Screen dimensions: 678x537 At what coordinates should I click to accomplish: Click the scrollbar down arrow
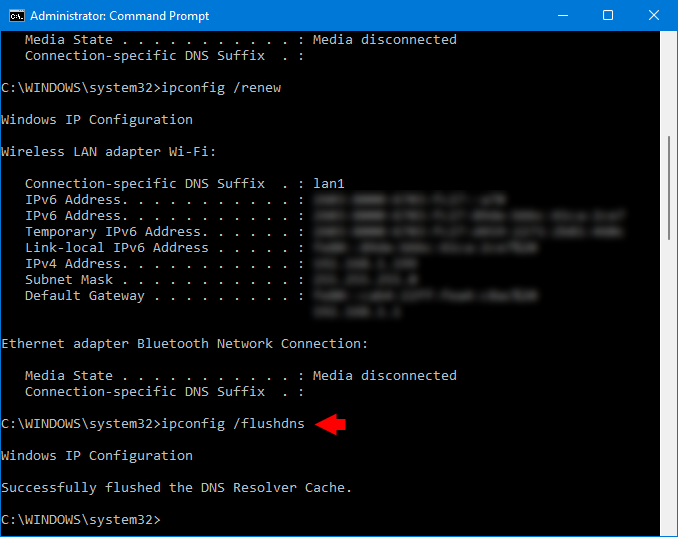coord(669,528)
